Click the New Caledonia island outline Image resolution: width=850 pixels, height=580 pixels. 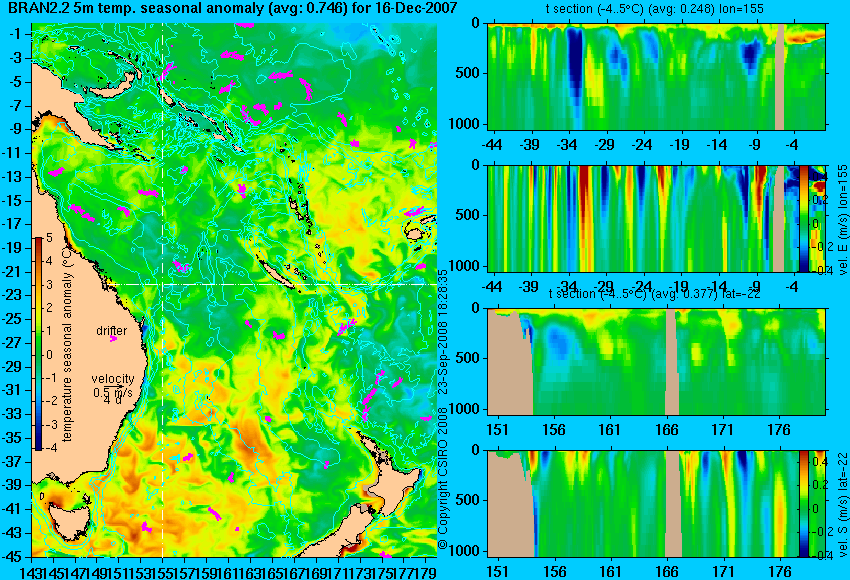pos(280,275)
